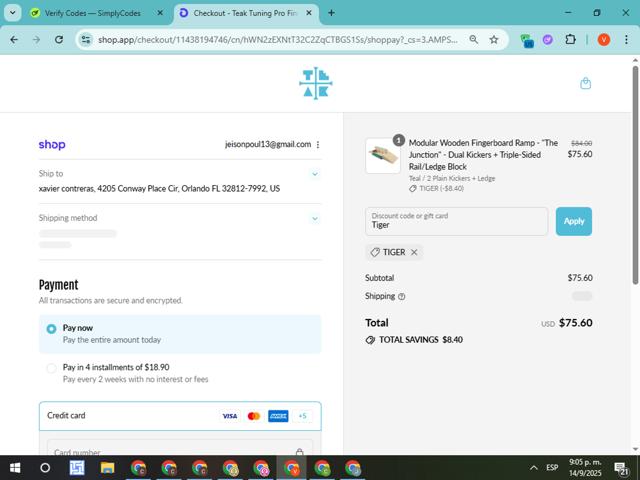
Task: Open site information icon in the address bar
Action: point(86,40)
